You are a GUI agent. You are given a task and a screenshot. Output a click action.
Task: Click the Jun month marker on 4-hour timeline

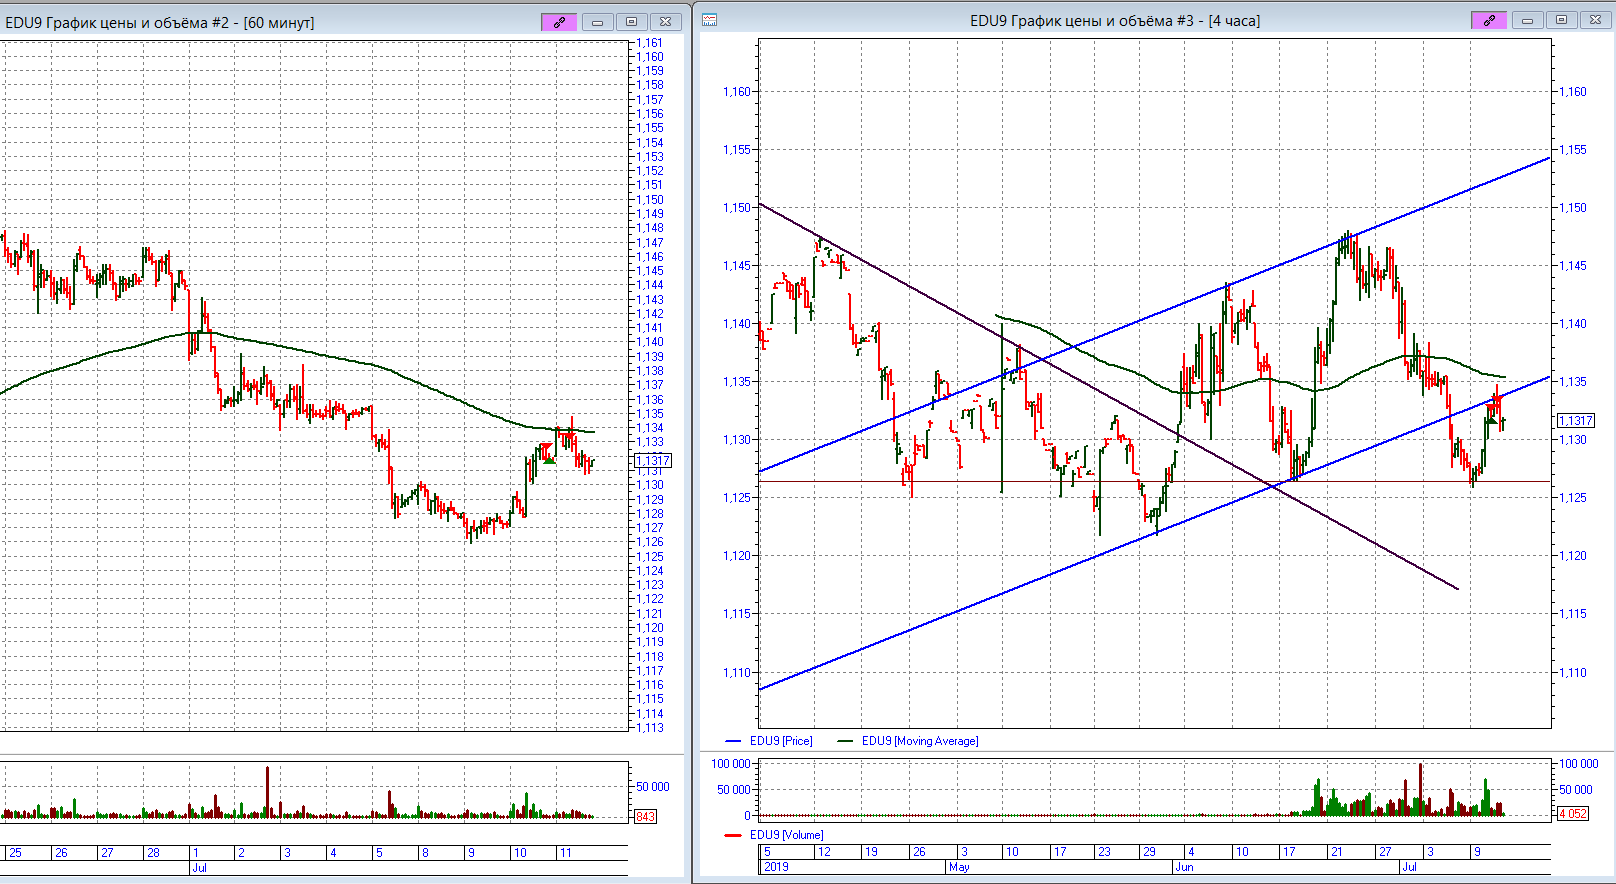point(1185,867)
